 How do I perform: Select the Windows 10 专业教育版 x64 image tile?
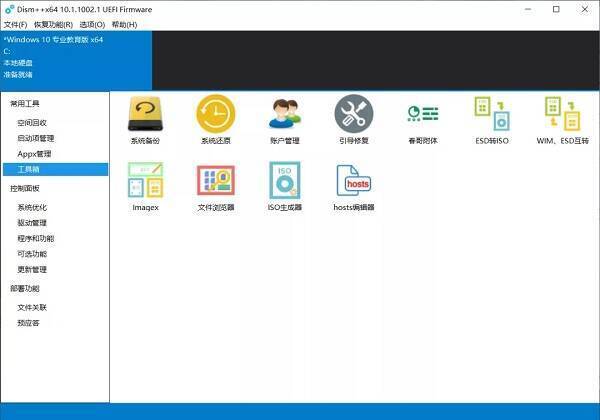pos(76,60)
